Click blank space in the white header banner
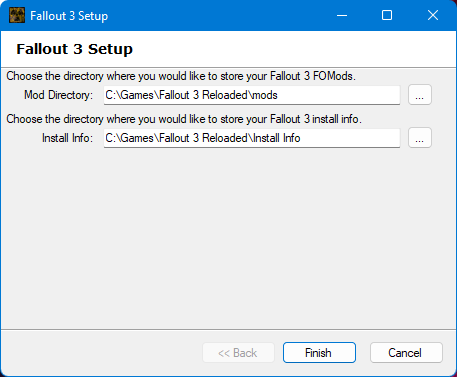 pyautogui.click(x=293, y=49)
